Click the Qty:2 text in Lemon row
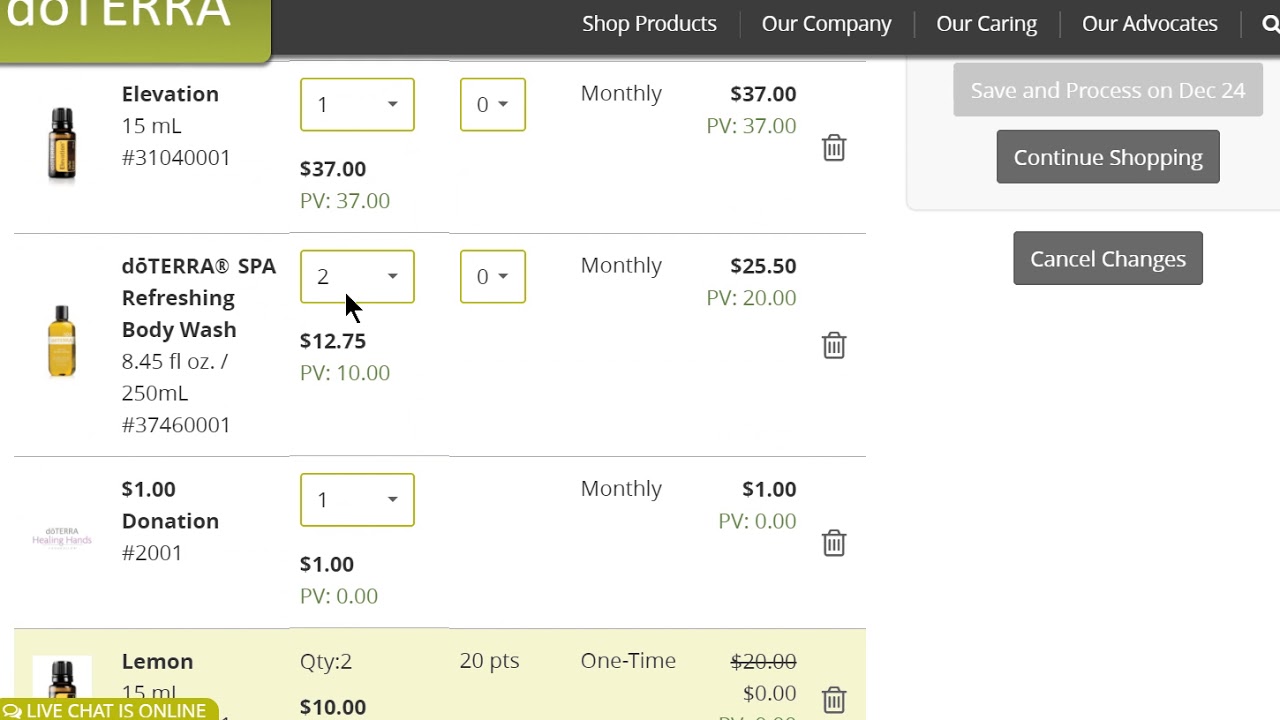 (x=326, y=662)
